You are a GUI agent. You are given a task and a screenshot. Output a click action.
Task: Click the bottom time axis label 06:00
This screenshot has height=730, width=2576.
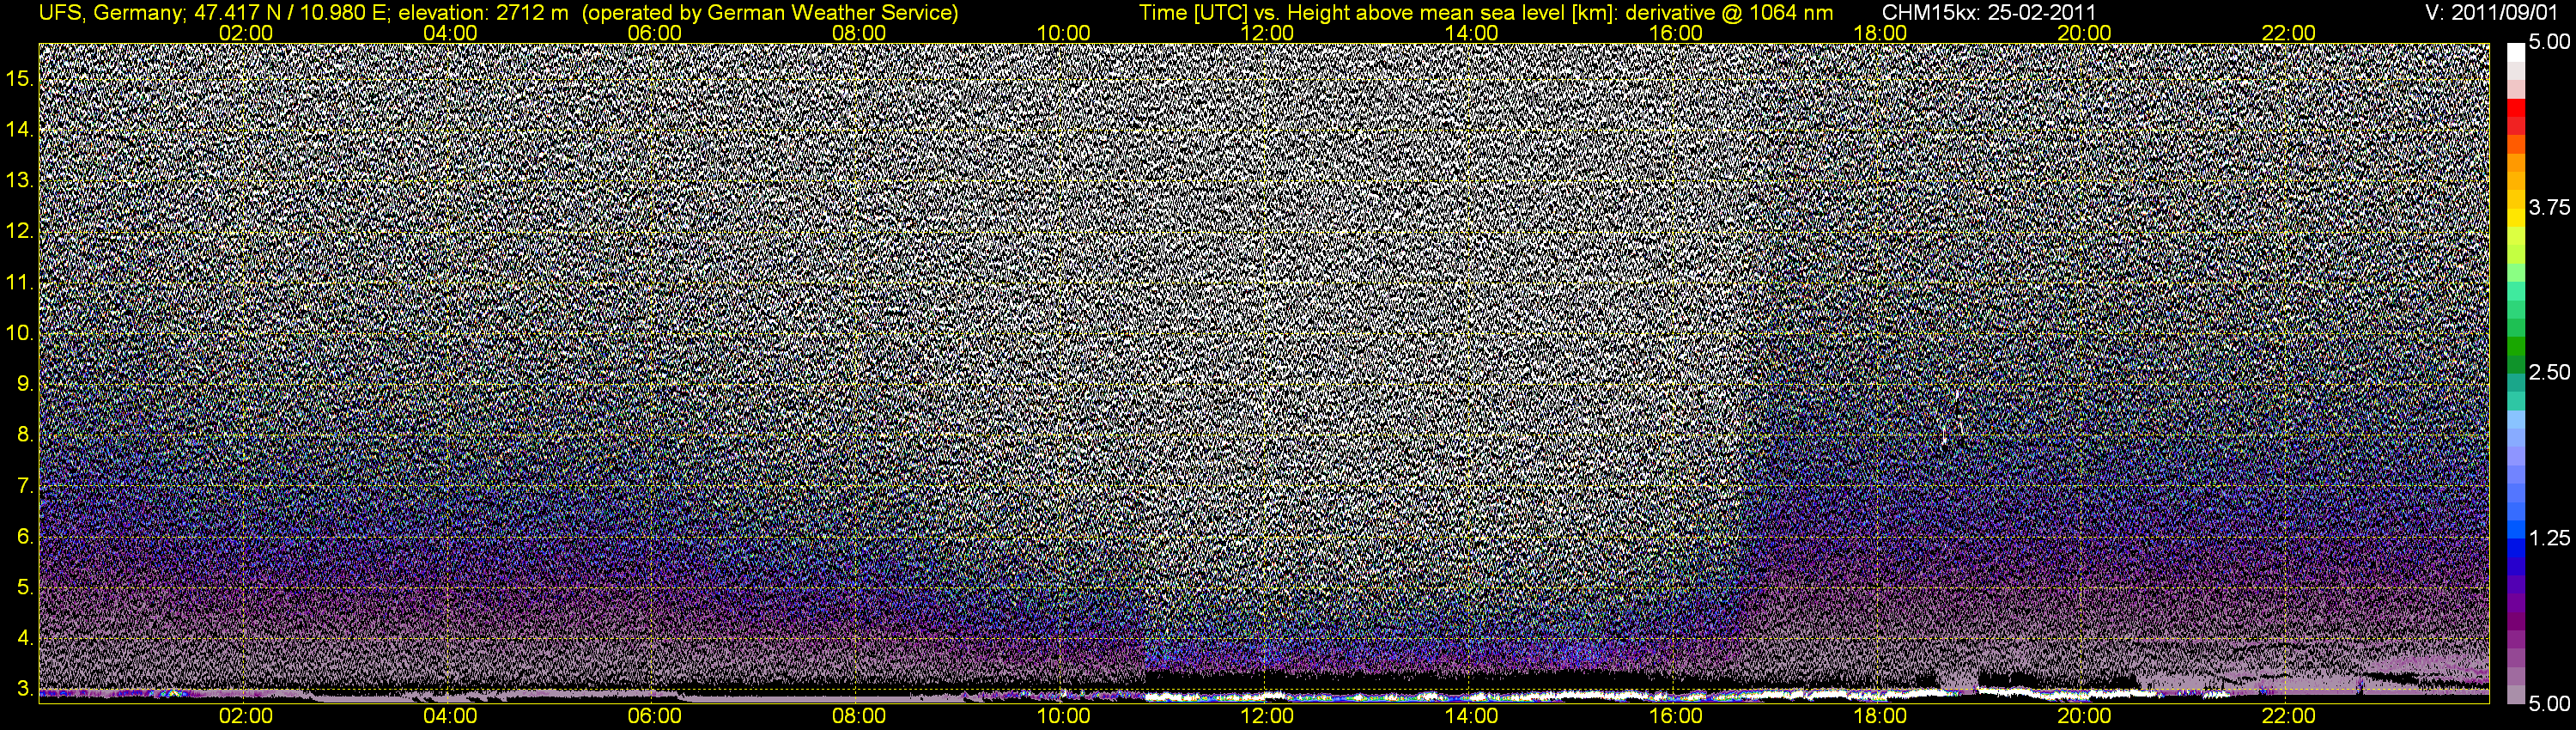click(x=655, y=716)
